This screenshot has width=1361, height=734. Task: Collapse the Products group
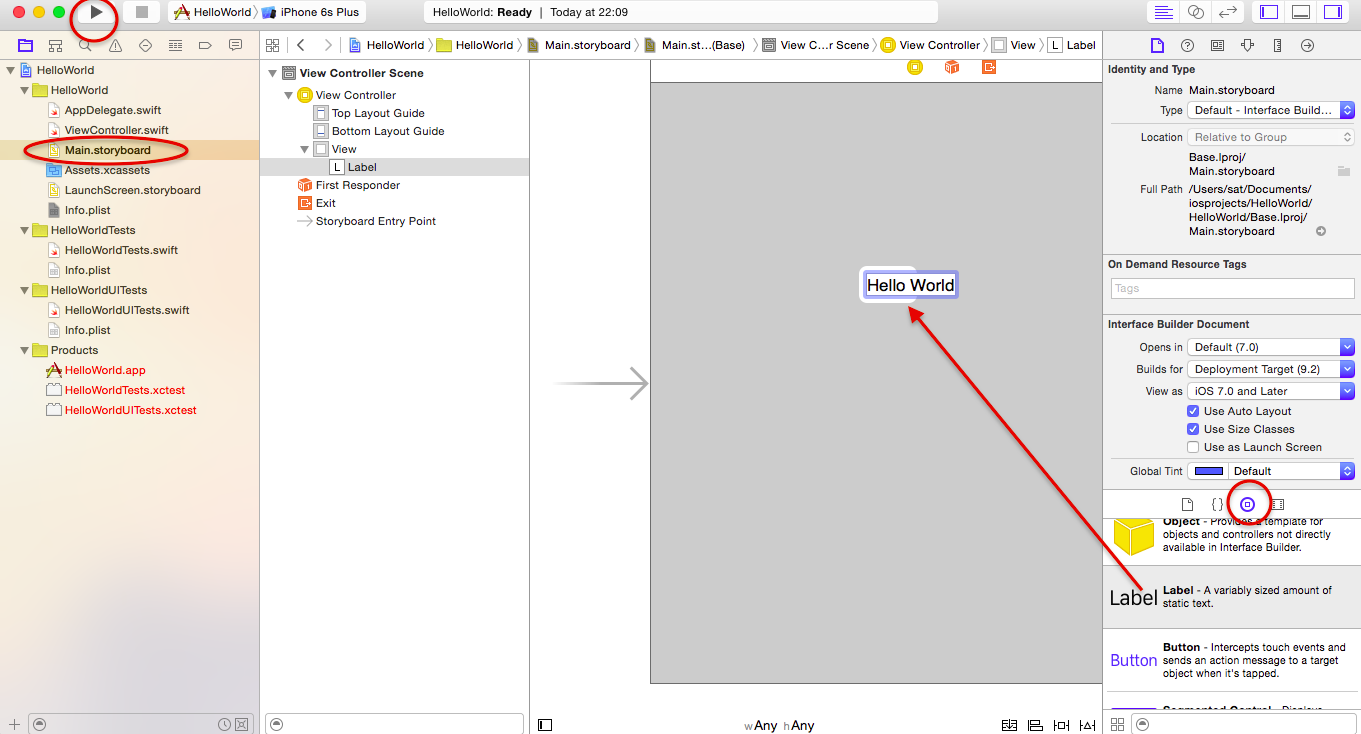click(x=25, y=350)
